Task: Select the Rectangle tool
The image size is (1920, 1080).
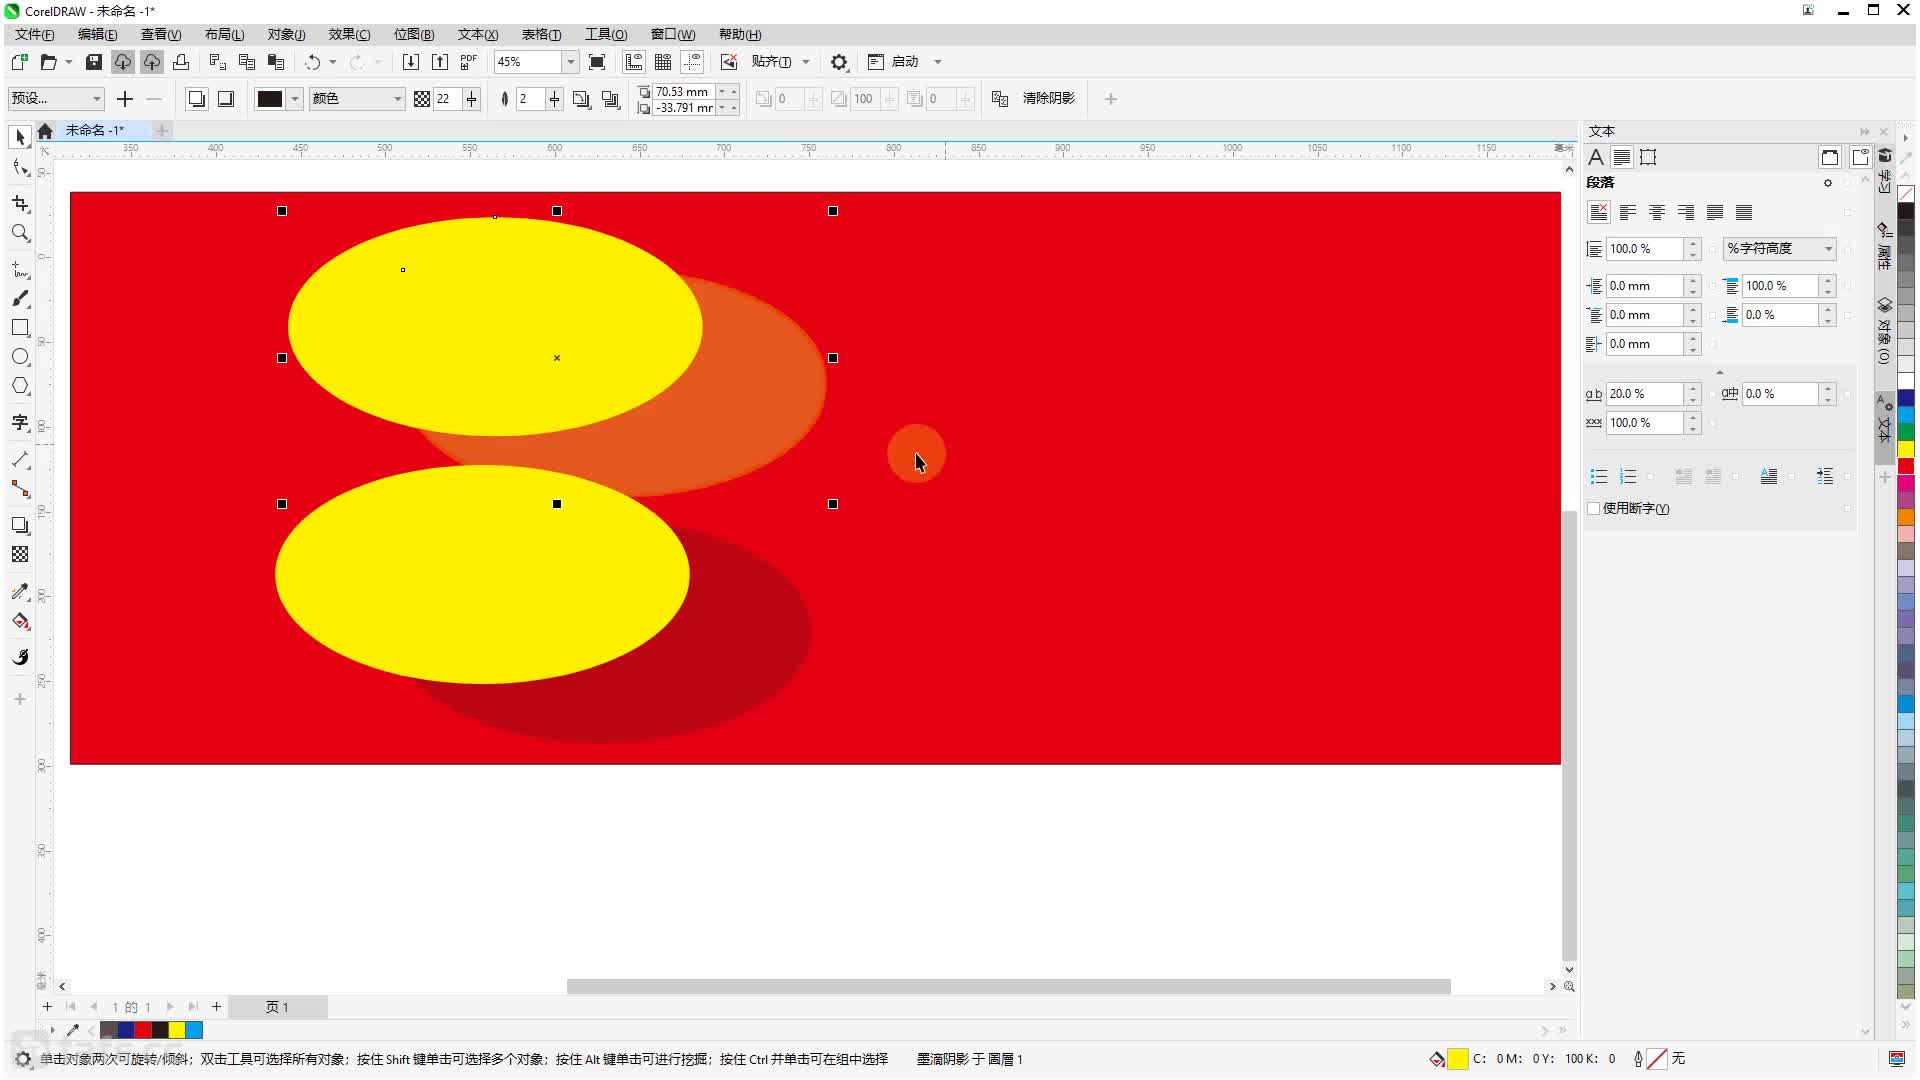Action: 20,328
